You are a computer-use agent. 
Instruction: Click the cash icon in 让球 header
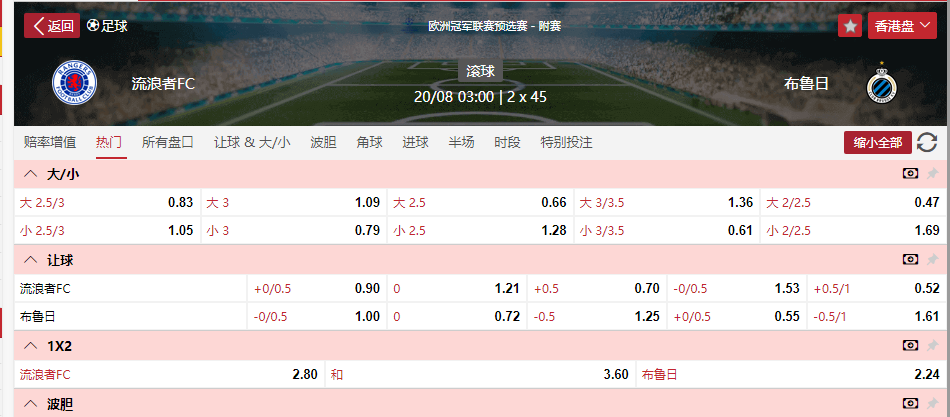tap(910, 259)
